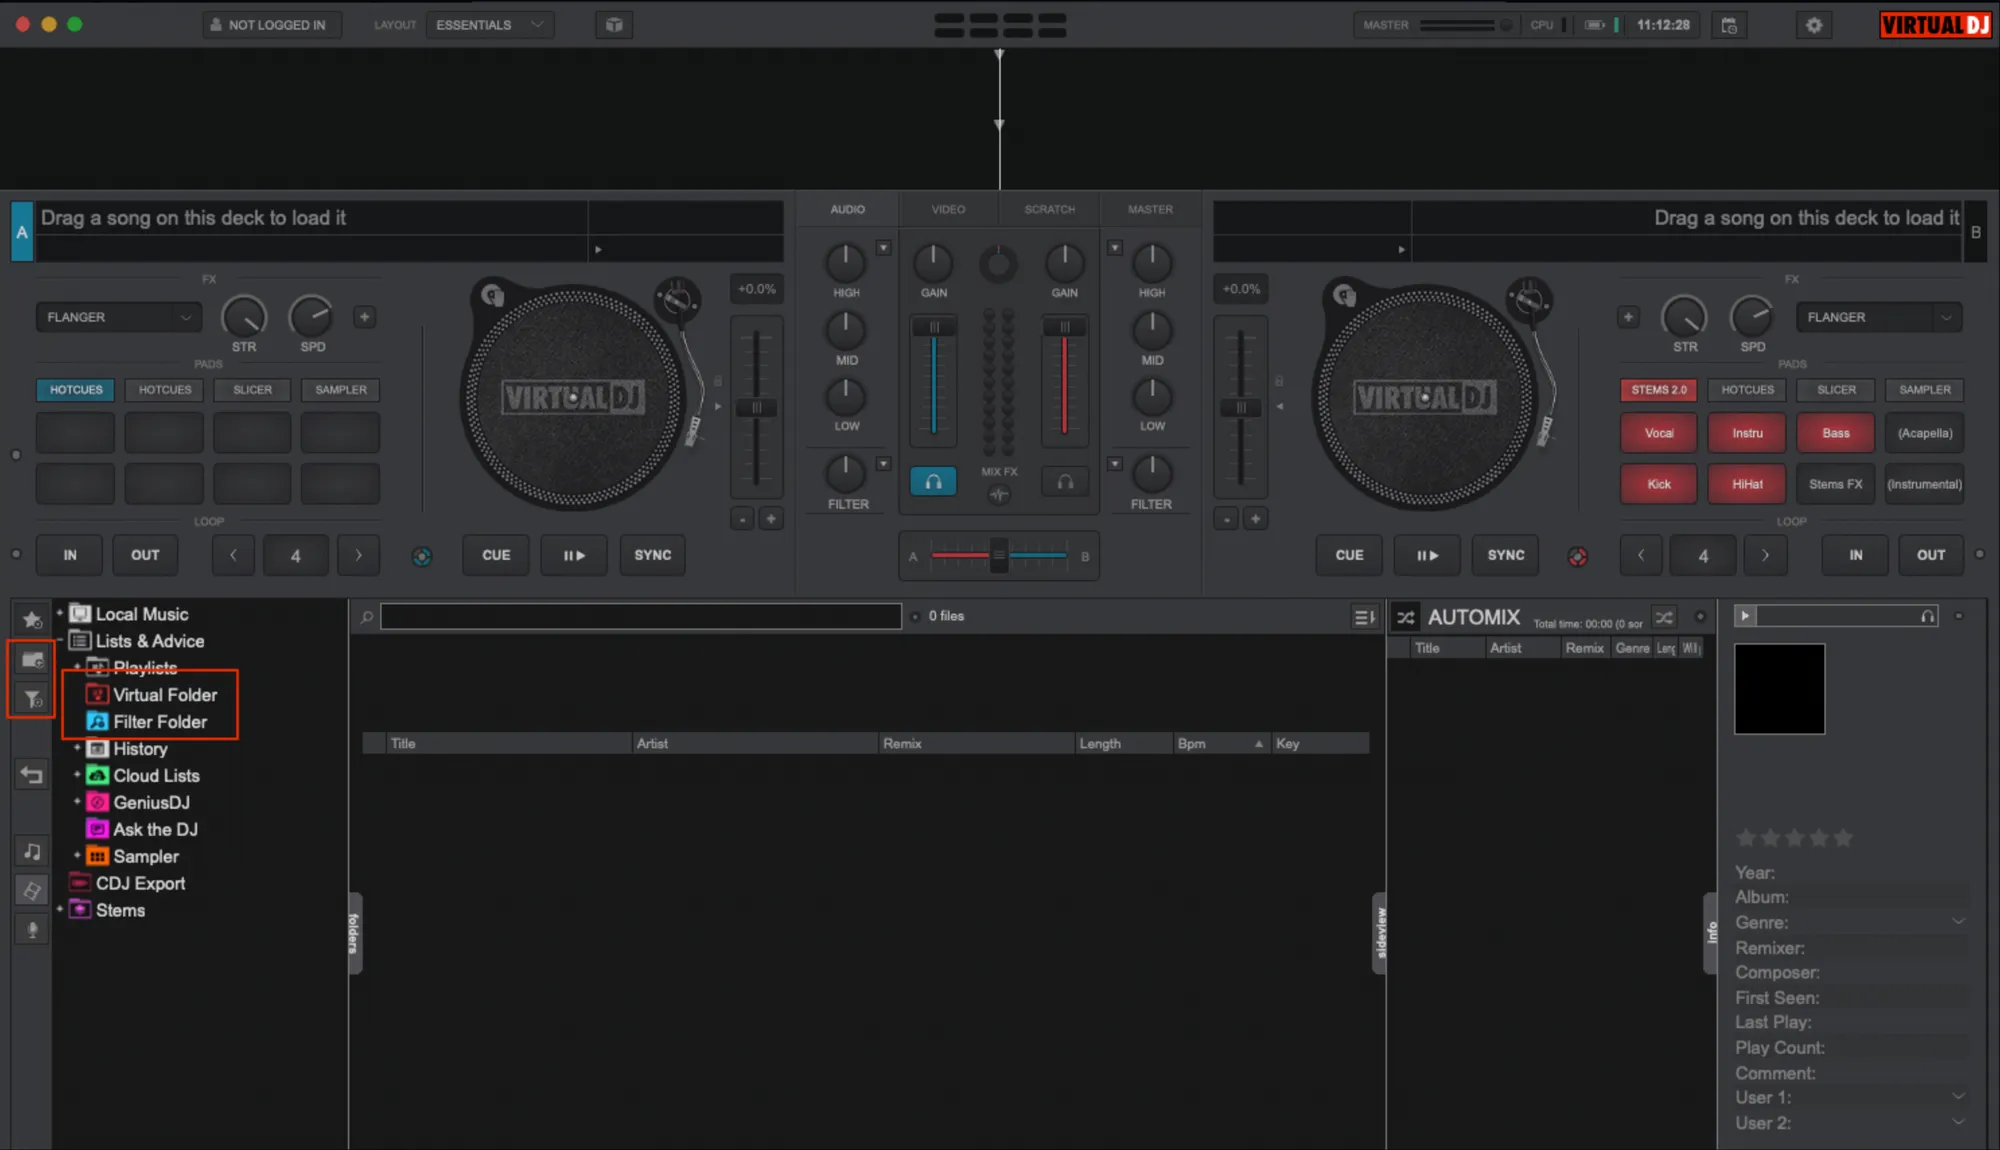Click the automix shuffle icon
Viewport: 2000px width, 1150px height.
click(1405, 618)
